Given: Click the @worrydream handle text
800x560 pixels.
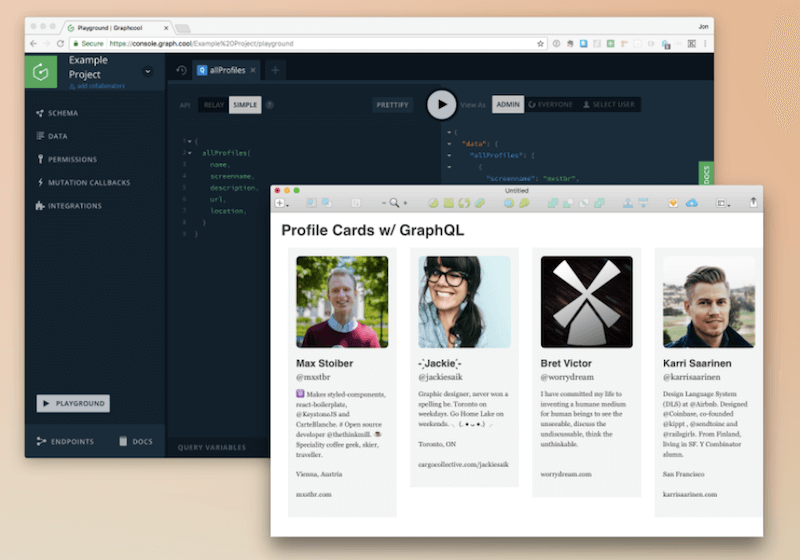Looking at the screenshot, I should tap(567, 377).
